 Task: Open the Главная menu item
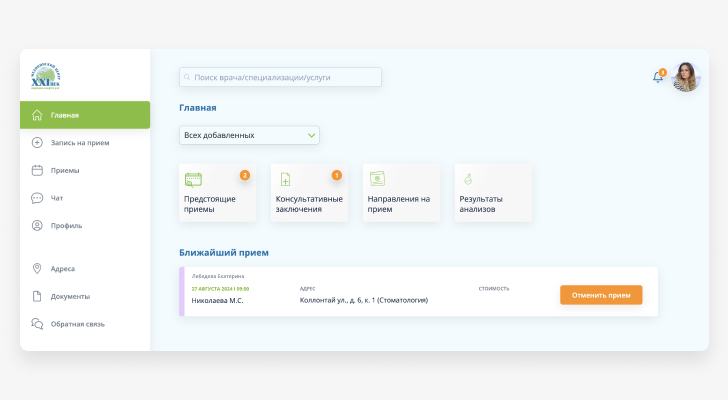click(85, 115)
